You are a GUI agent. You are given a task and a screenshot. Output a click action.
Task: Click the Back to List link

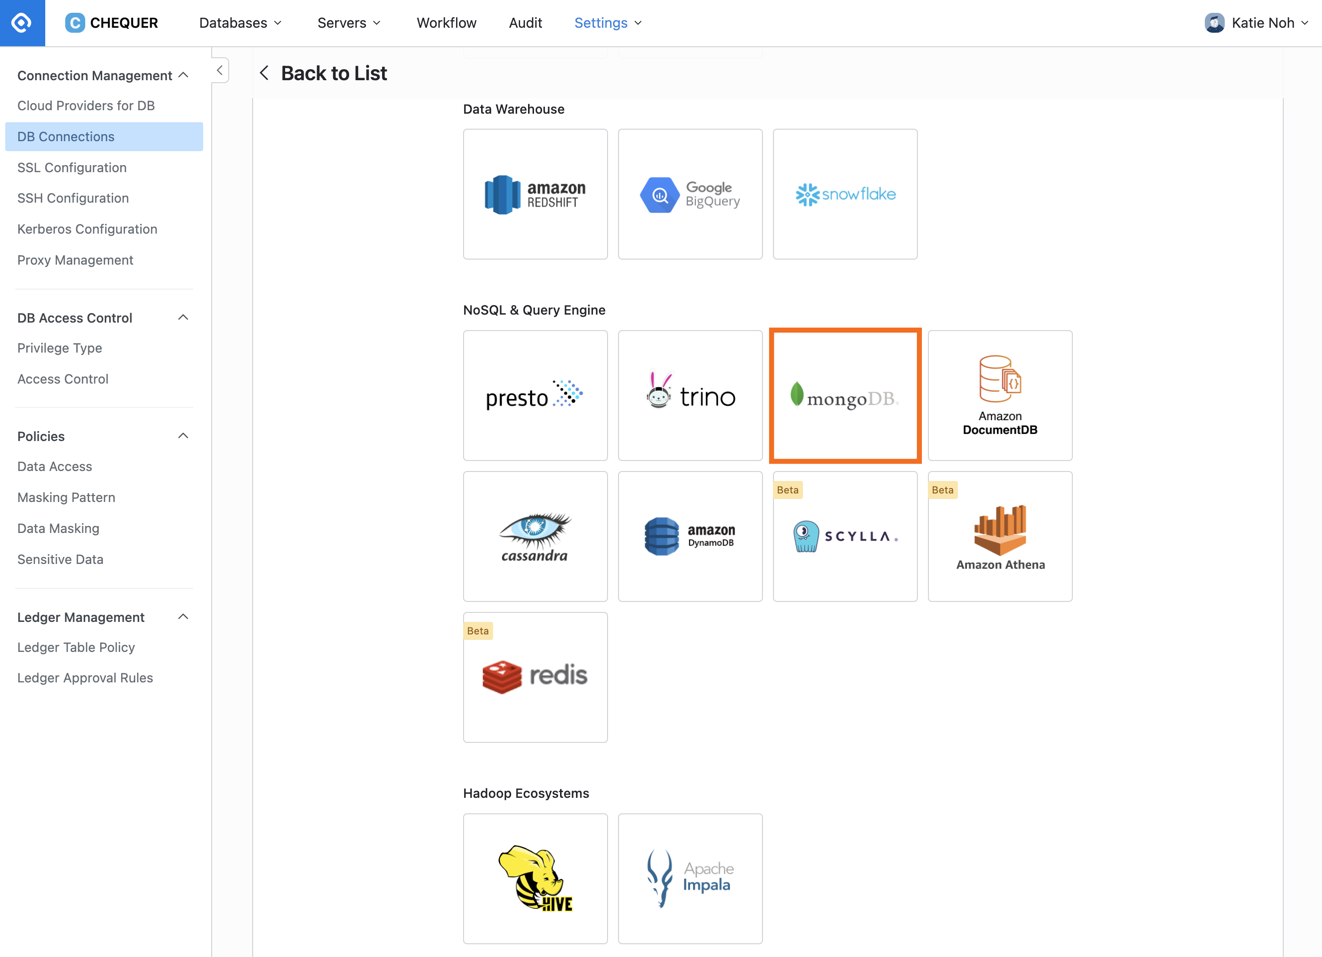tap(333, 73)
